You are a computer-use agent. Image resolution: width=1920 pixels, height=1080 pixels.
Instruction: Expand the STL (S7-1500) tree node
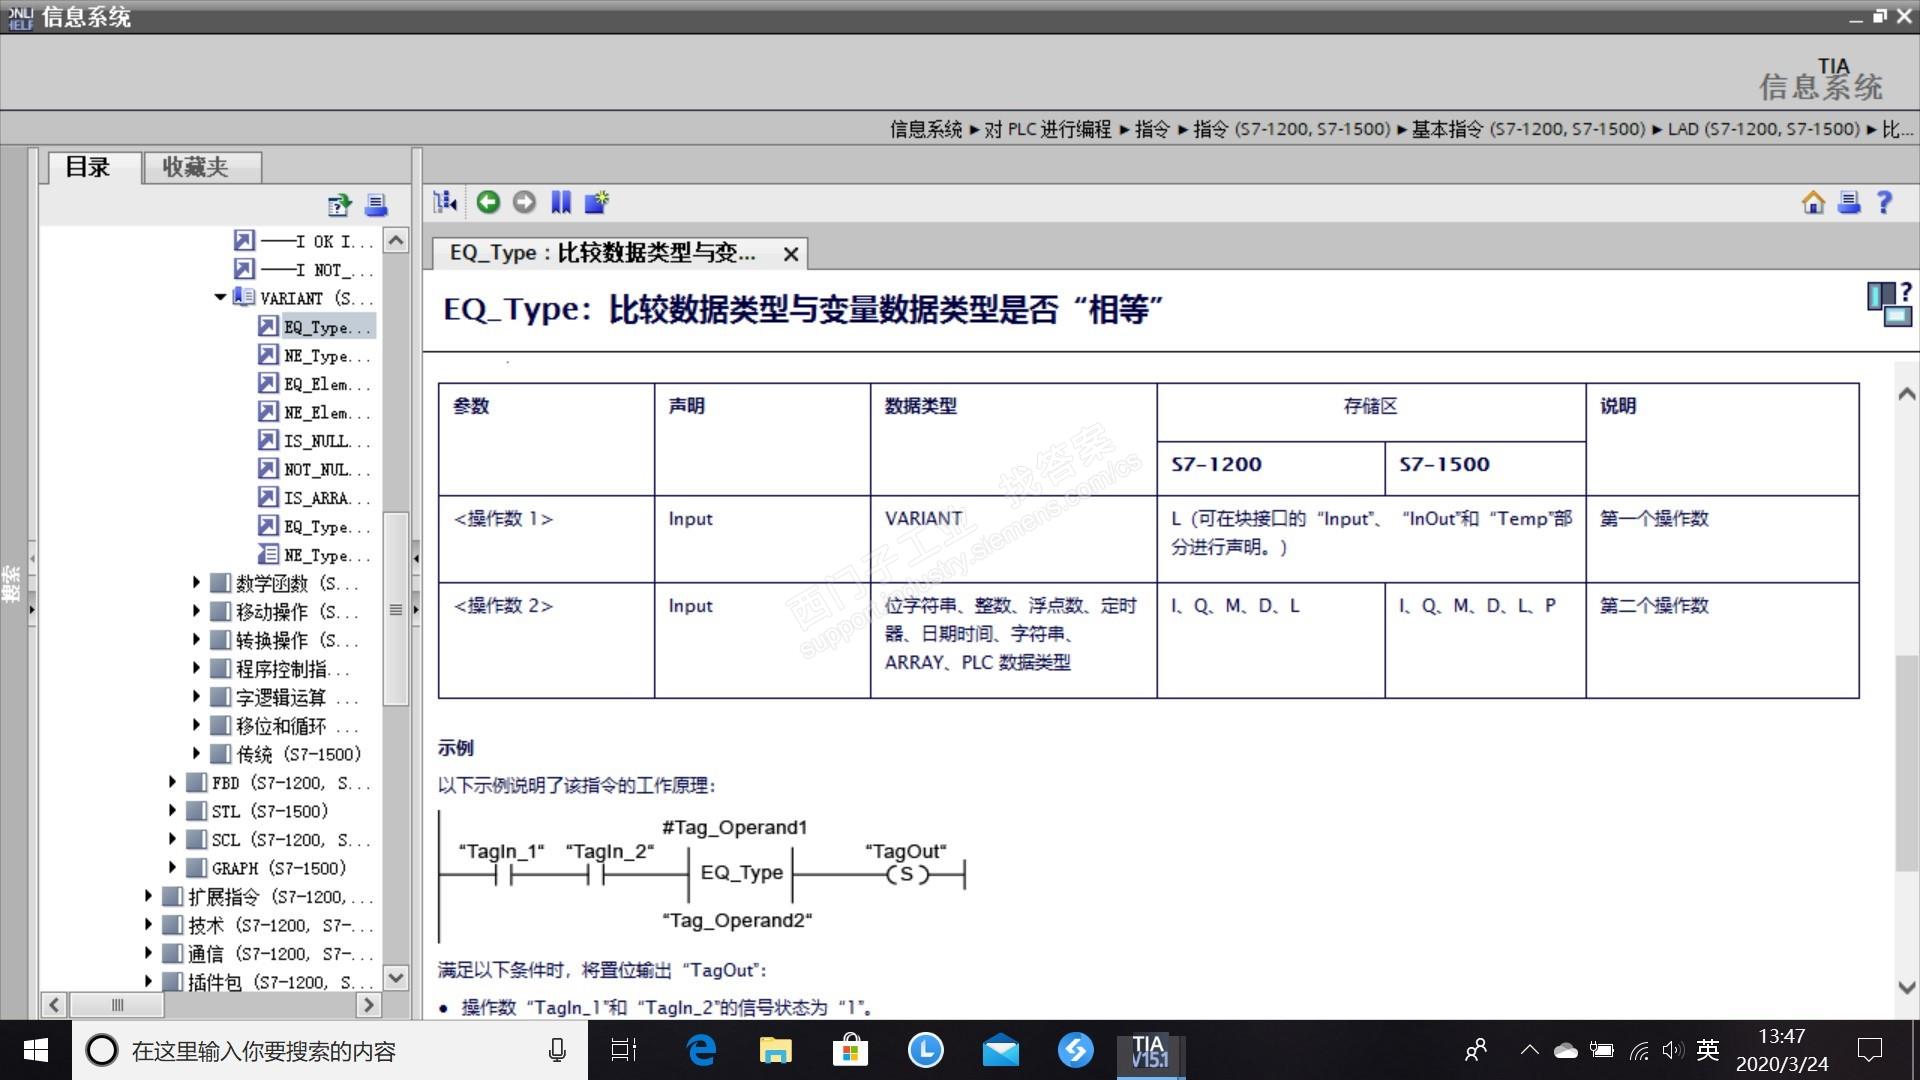[x=172, y=811]
